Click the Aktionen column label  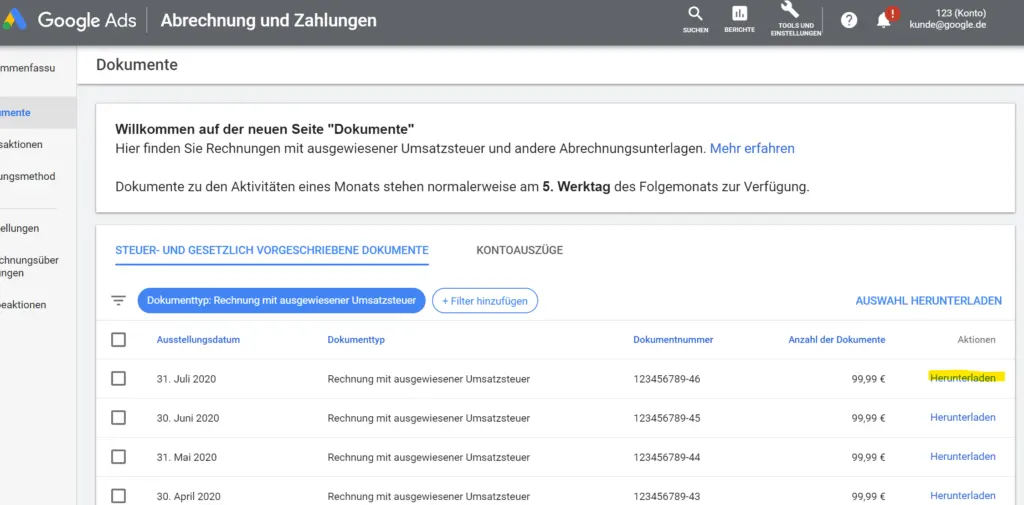976,340
